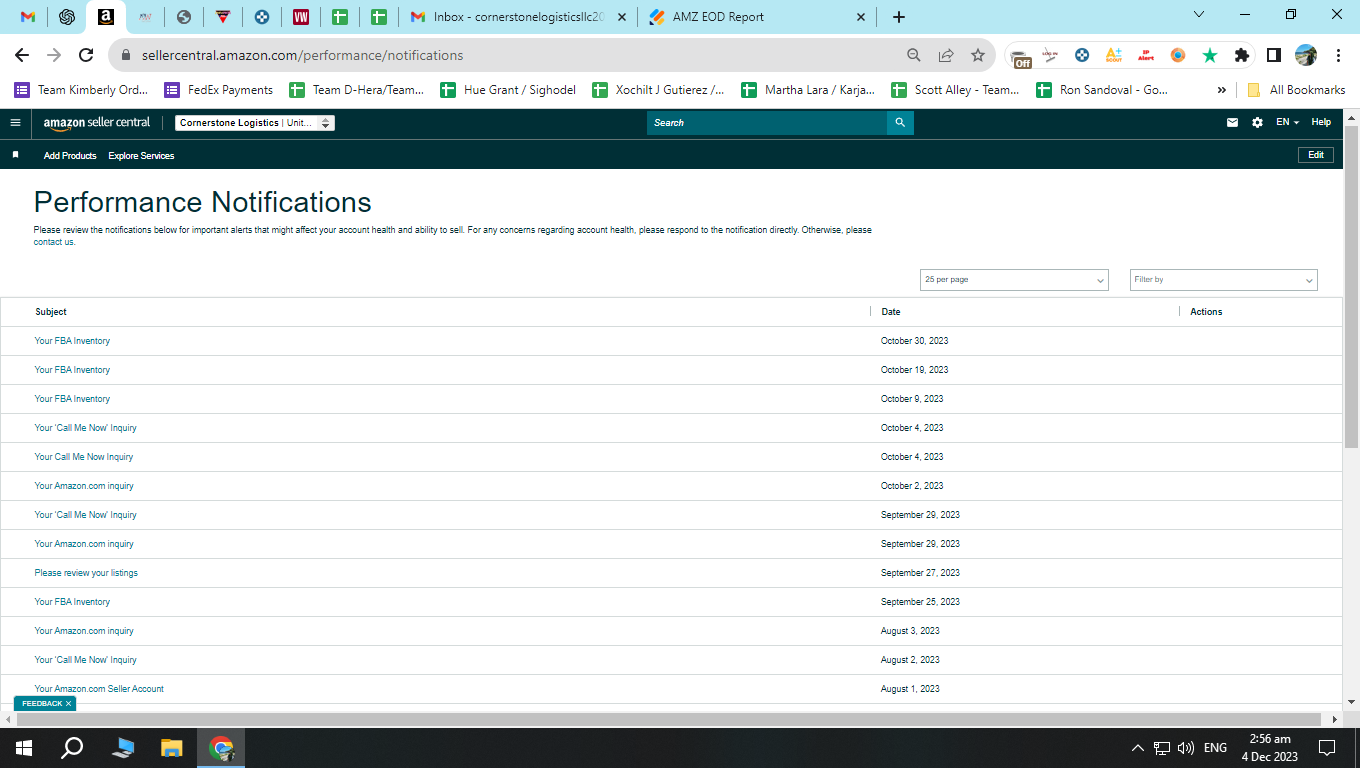Click the browser zoom magnifier icon
This screenshot has width=1360, height=768.
point(914,55)
